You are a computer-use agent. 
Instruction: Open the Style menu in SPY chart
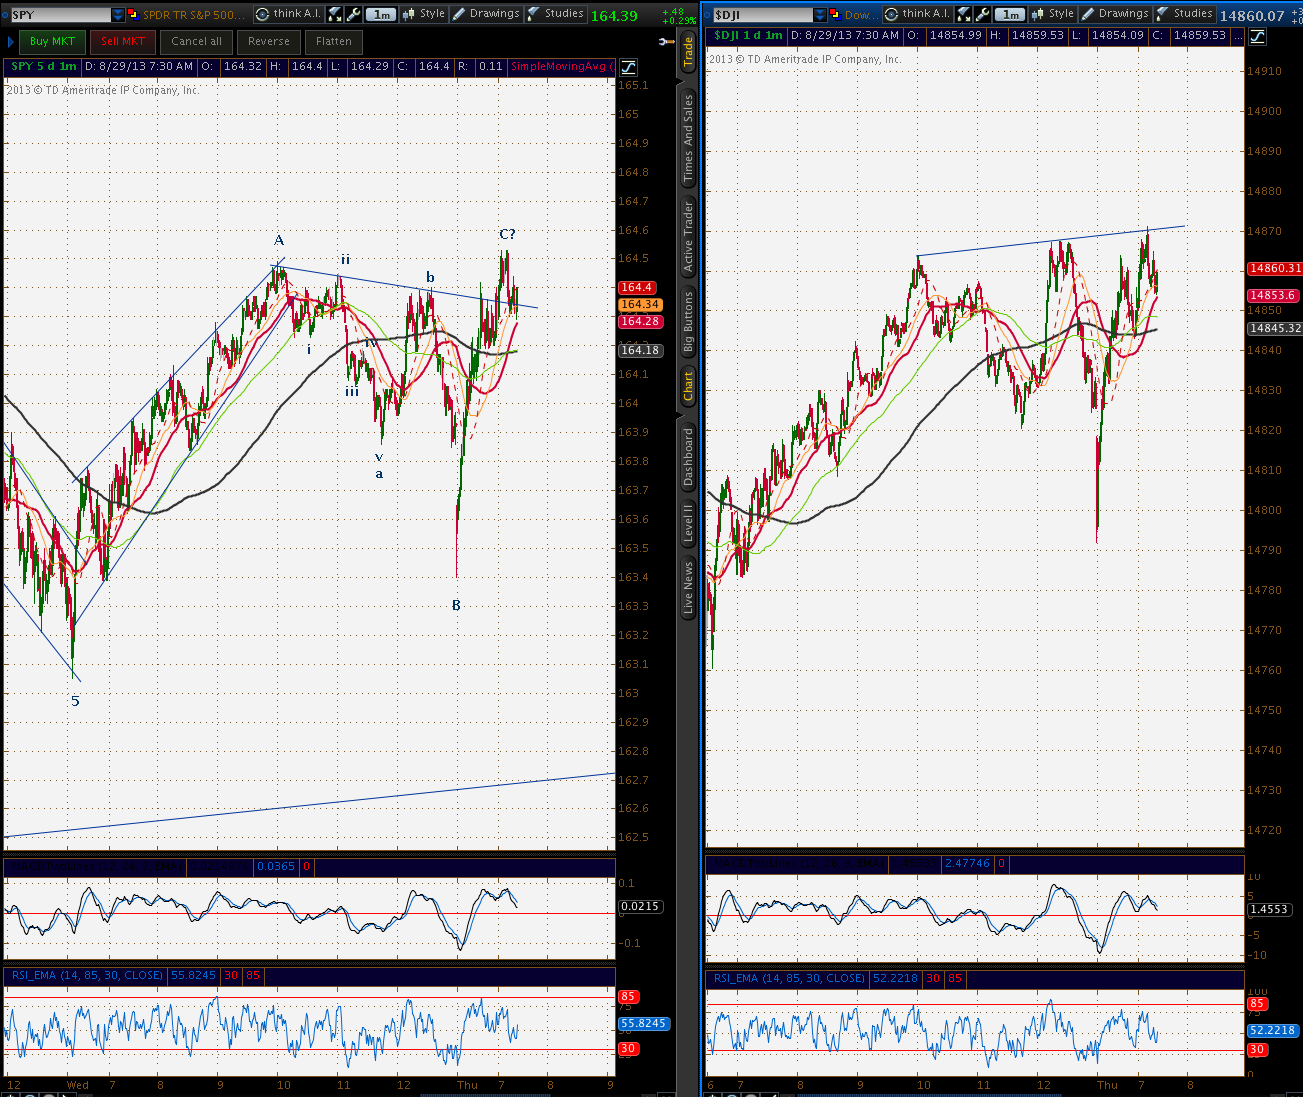(424, 14)
